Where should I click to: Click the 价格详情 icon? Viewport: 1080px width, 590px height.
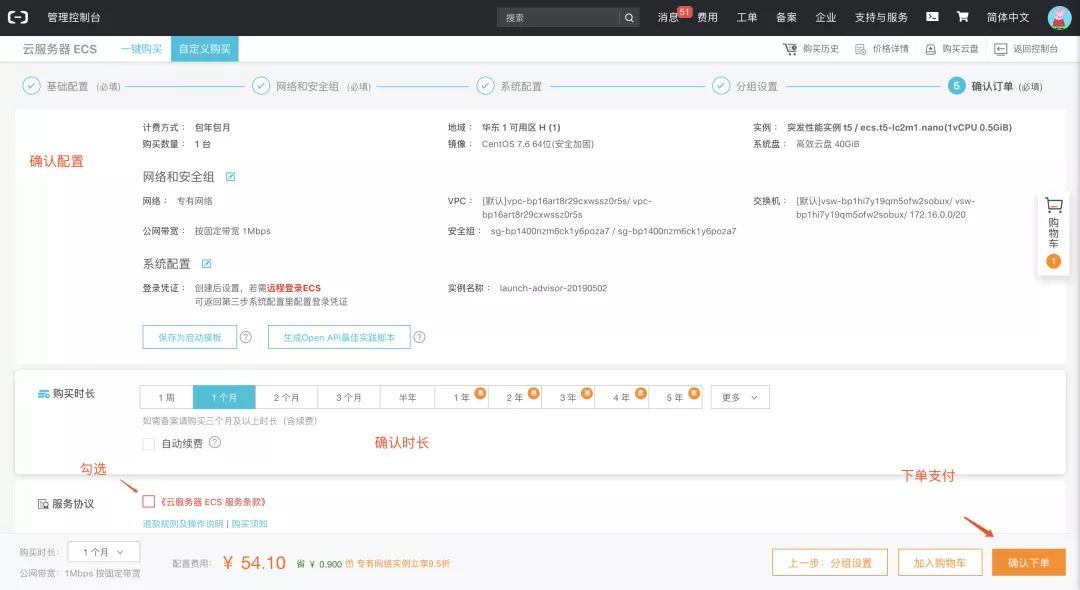coord(860,49)
